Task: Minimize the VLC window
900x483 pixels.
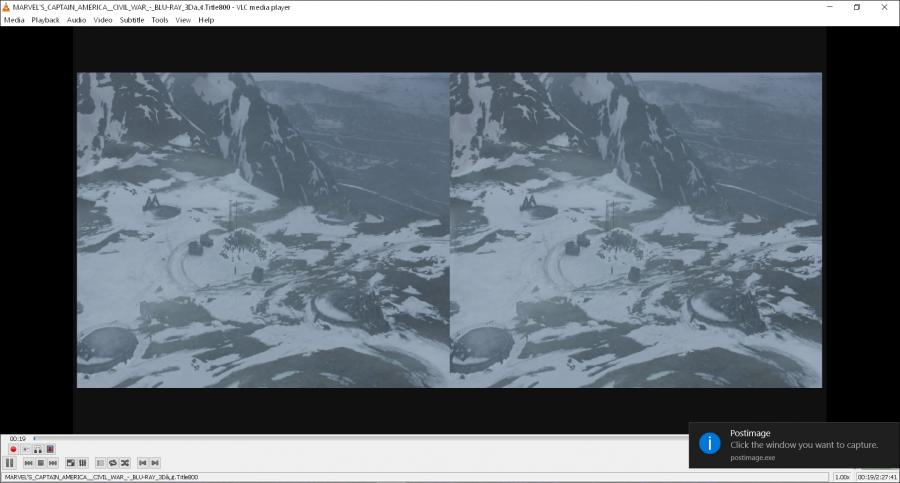Action: 829,7
